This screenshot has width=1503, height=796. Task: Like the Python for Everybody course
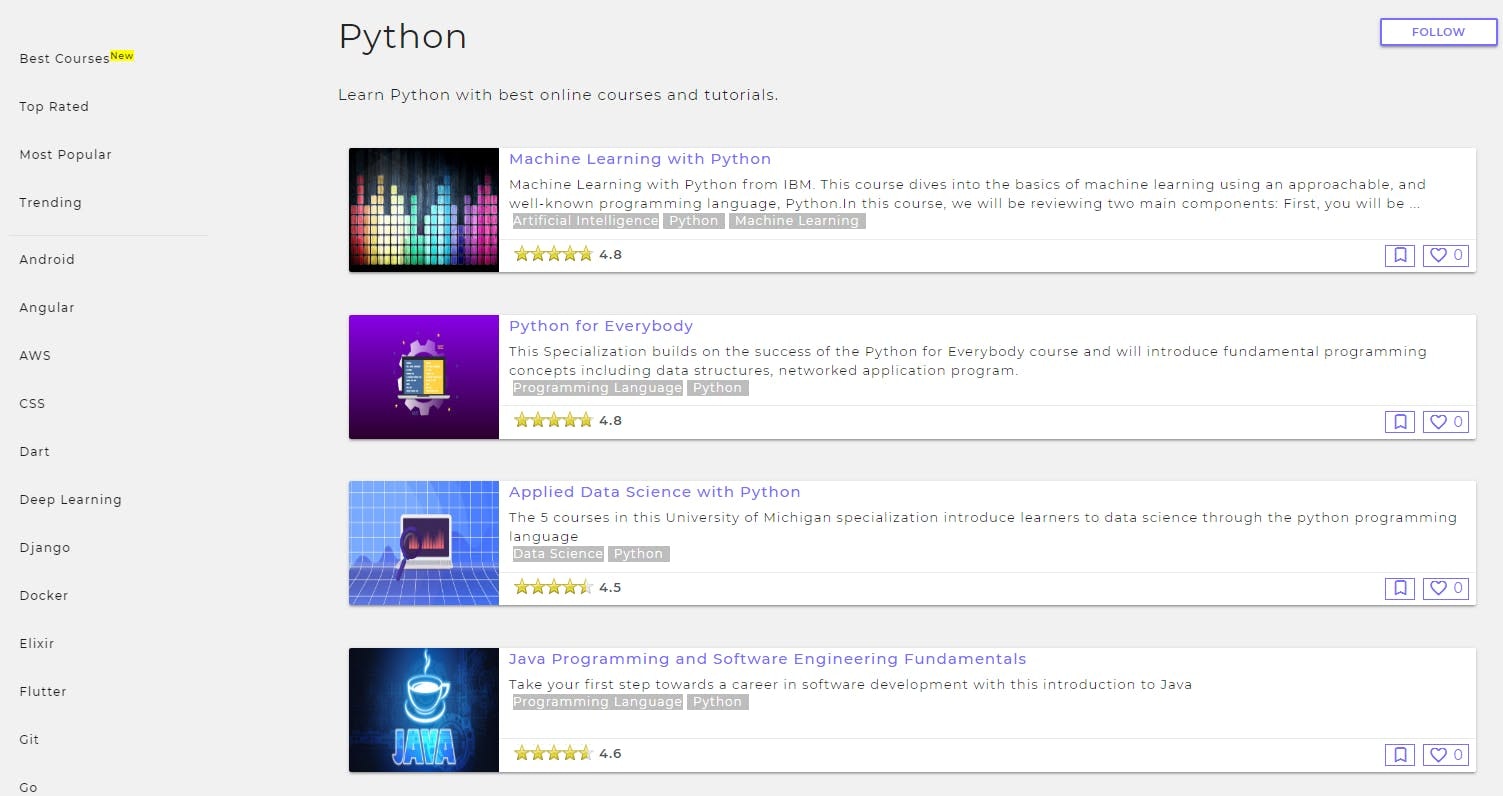pos(1446,422)
